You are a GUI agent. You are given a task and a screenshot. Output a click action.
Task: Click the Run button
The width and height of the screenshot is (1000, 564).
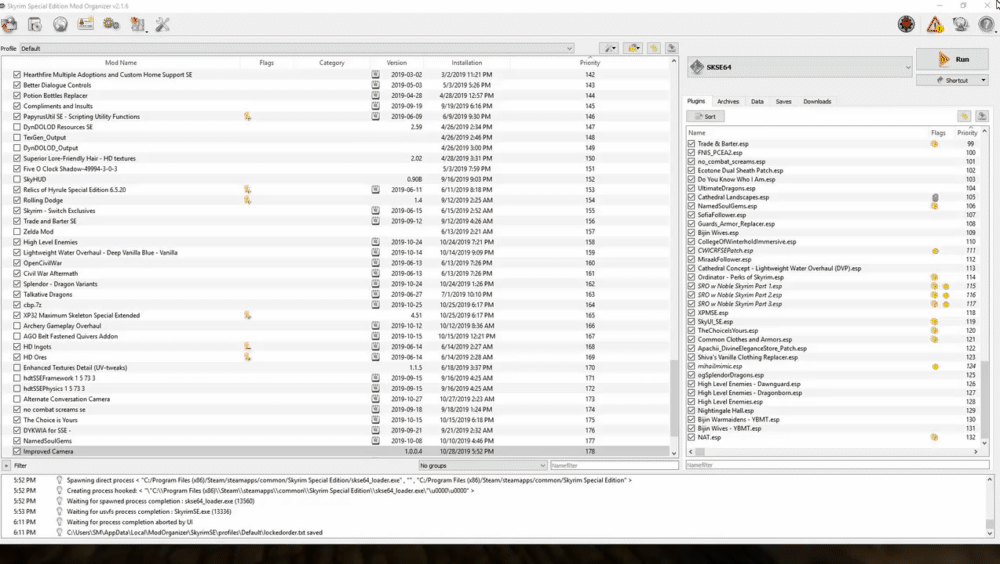(x=953, y=59)
